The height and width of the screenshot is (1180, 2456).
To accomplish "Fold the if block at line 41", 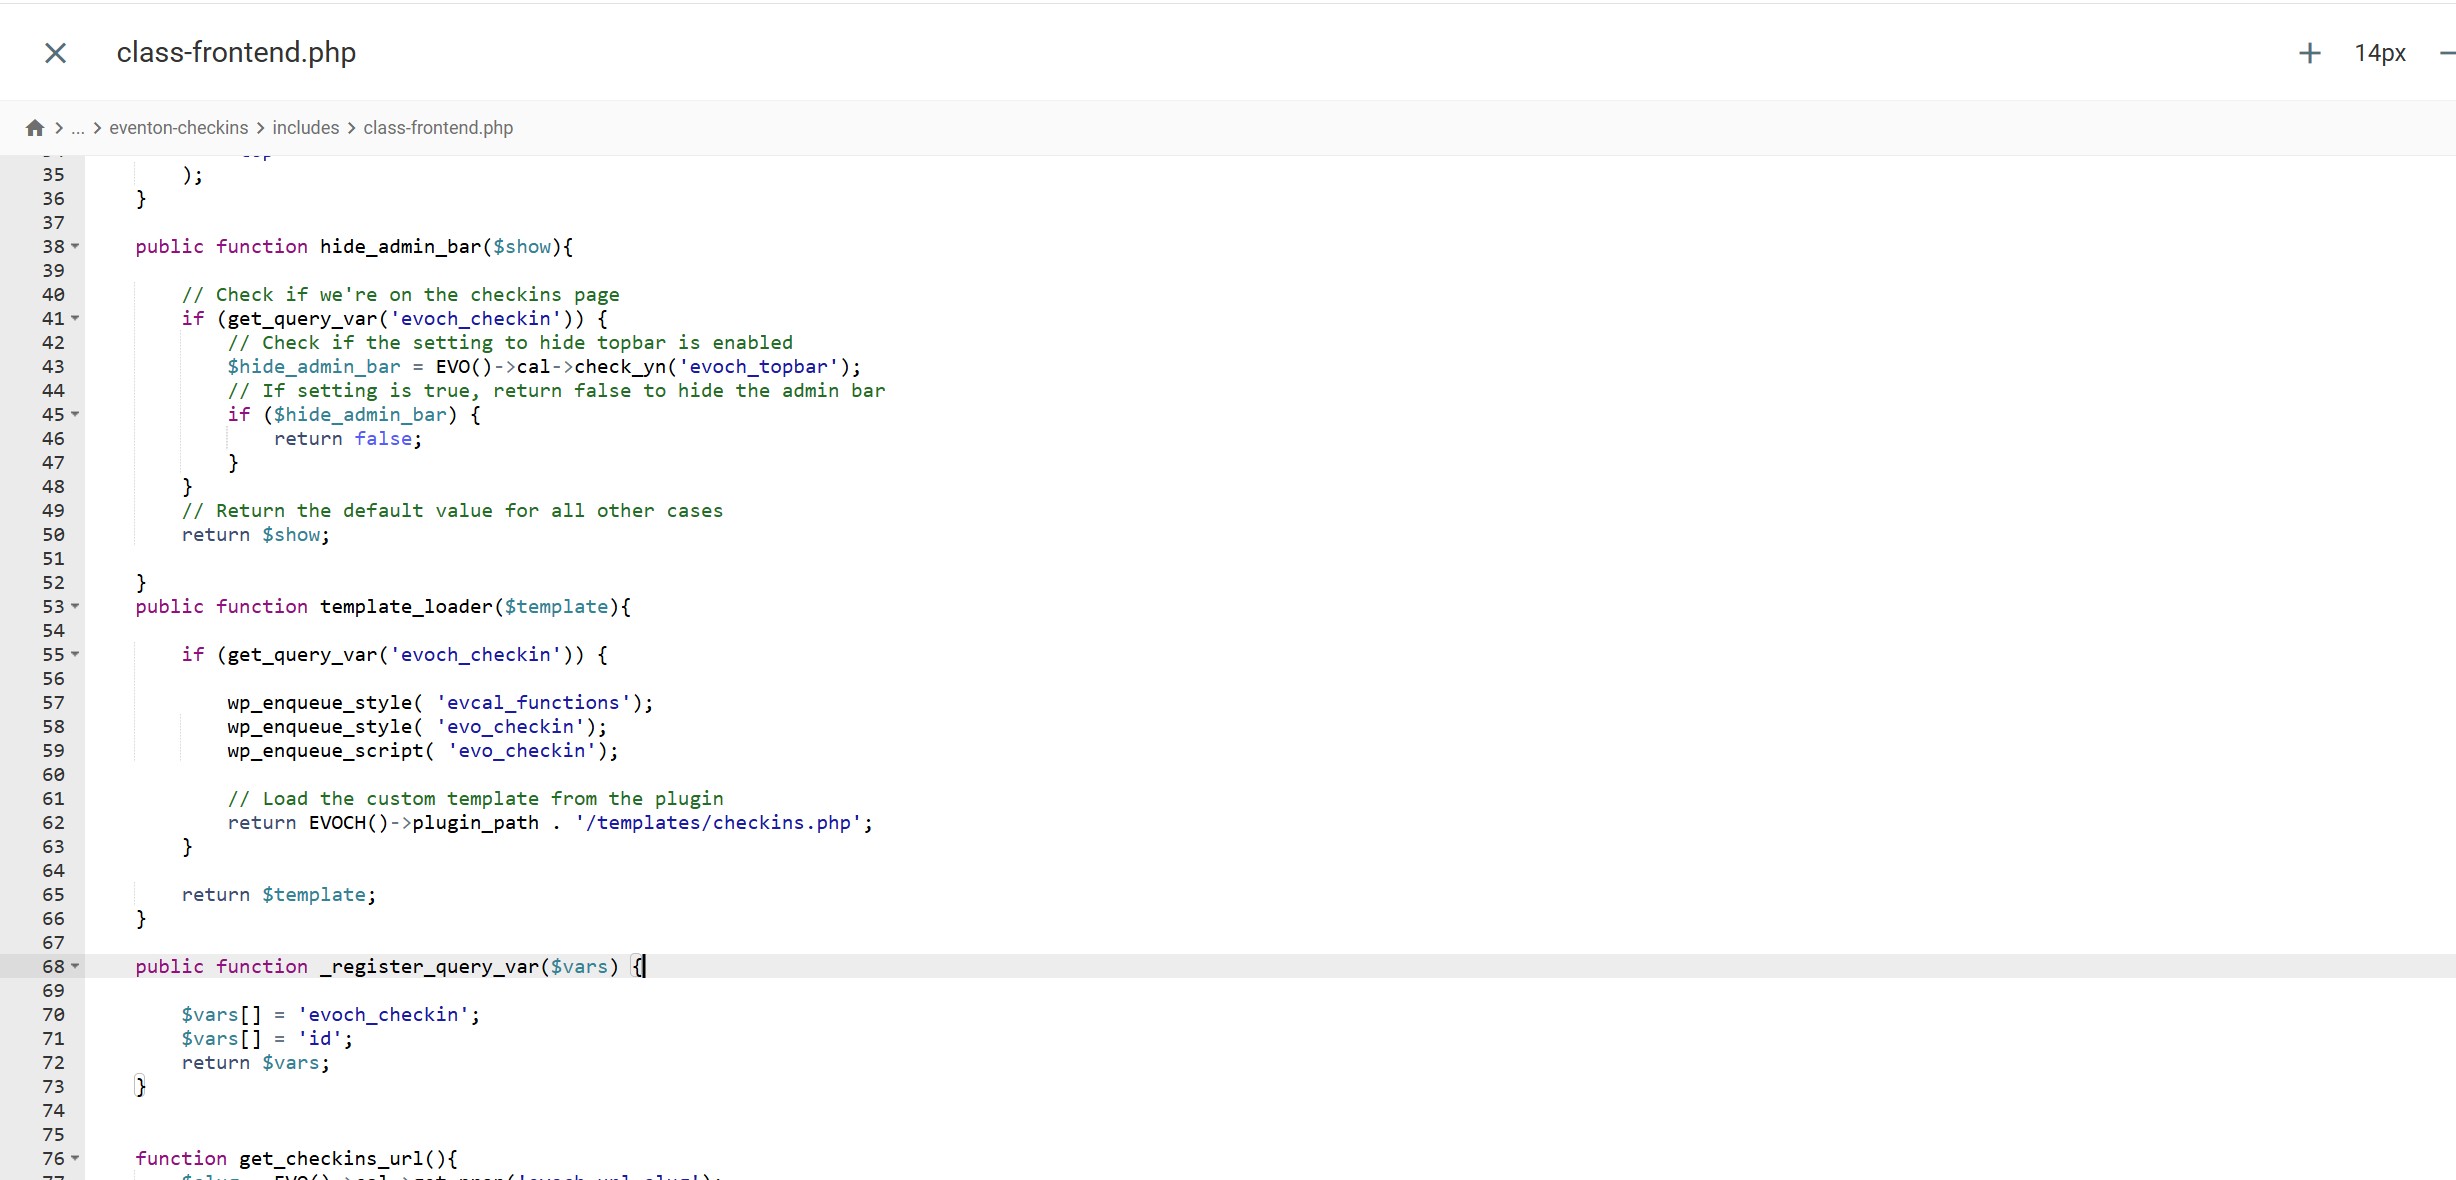I will click(x=75, y=318).
